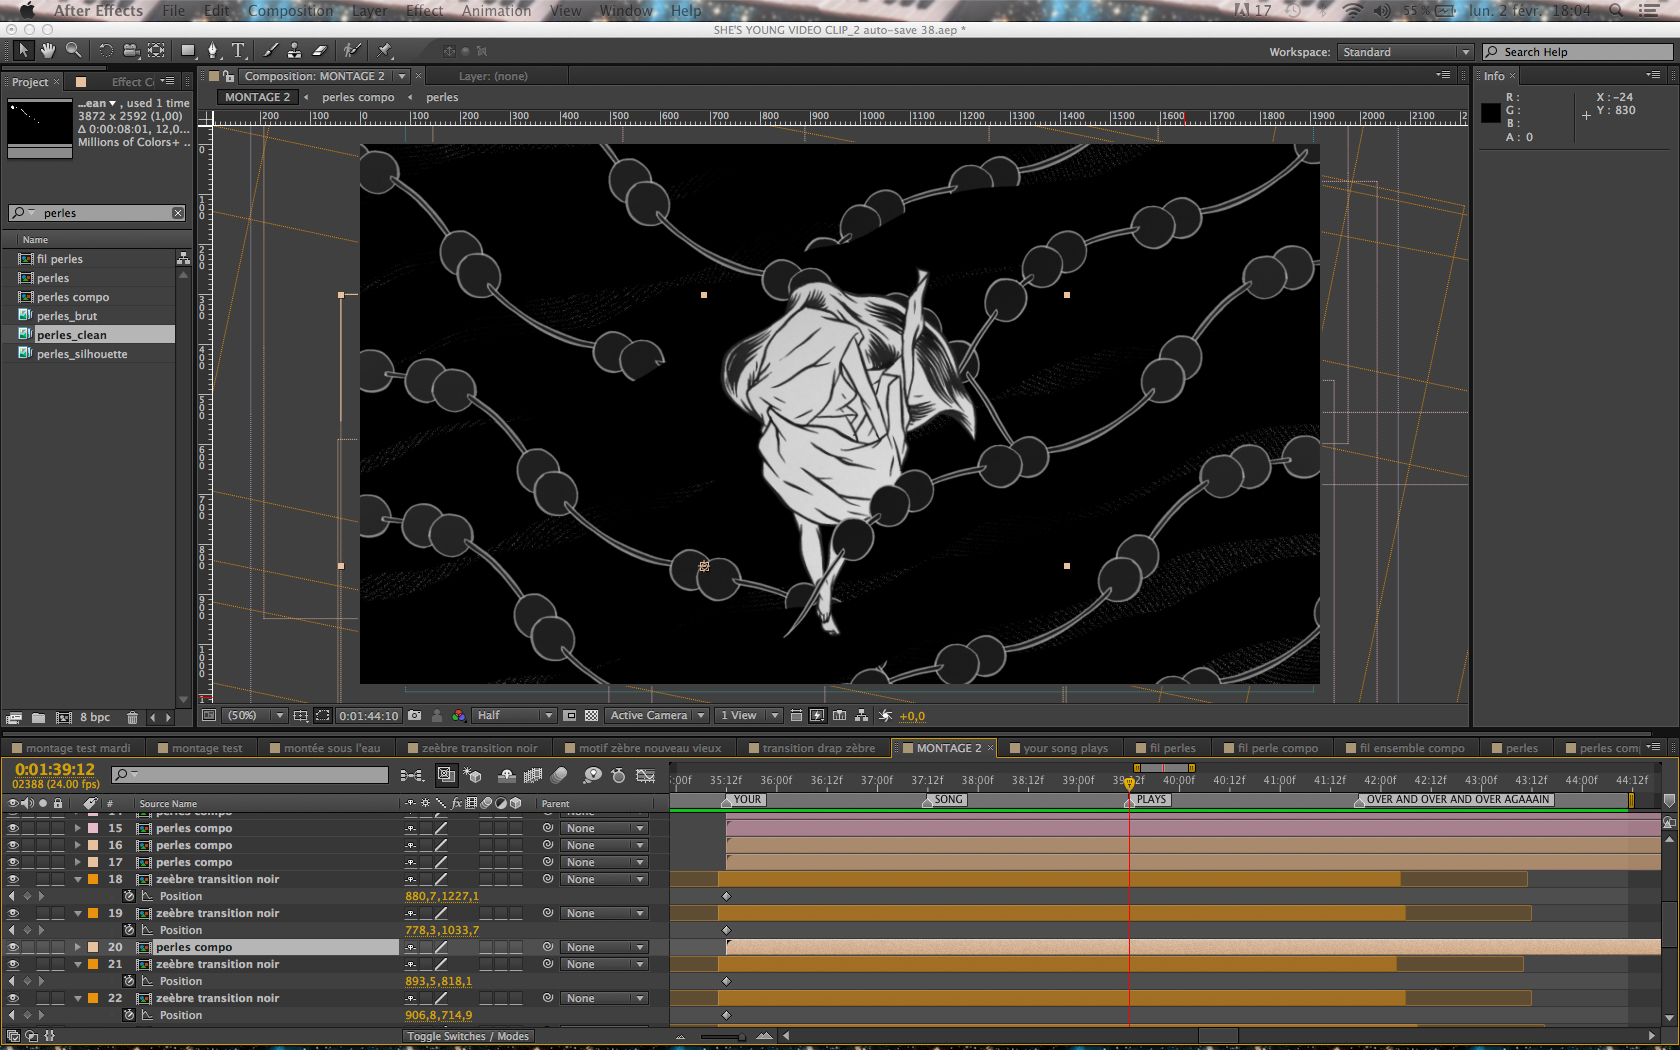Click Toggle Switches / Modes button
The image size is (1680, 1050).
(x=468, y=1036)
